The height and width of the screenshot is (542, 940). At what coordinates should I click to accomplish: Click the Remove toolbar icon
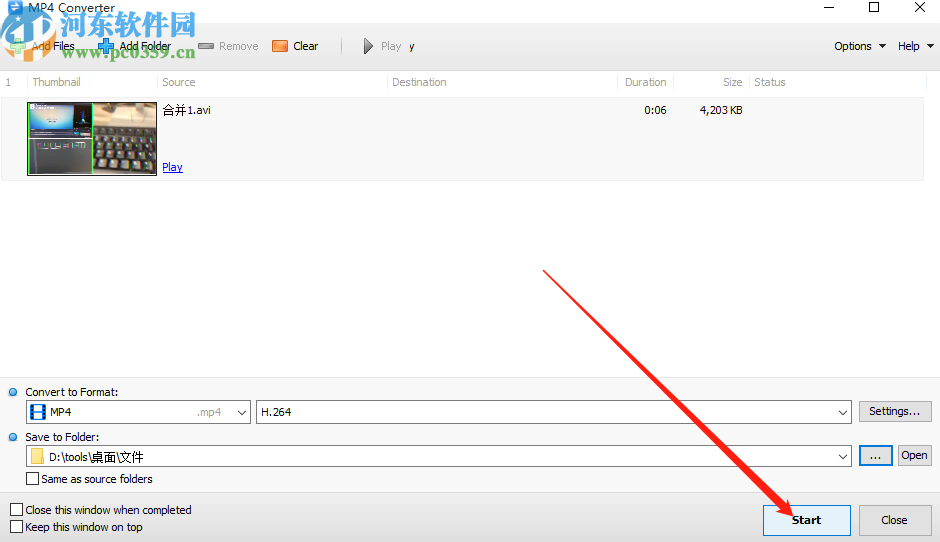[206, 46]
